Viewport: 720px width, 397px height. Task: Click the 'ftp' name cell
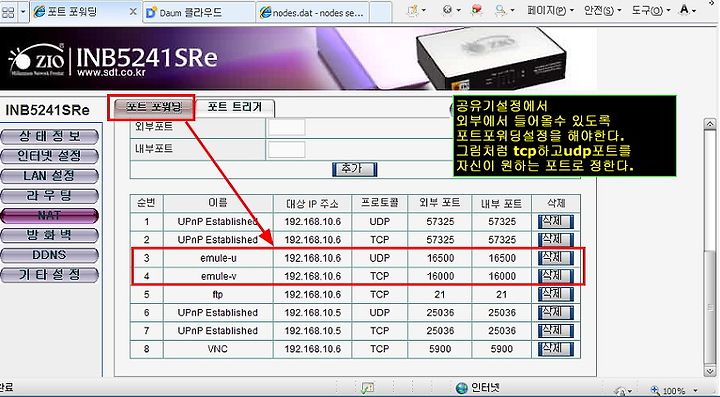pyautogui.click(x=218, y=294)
